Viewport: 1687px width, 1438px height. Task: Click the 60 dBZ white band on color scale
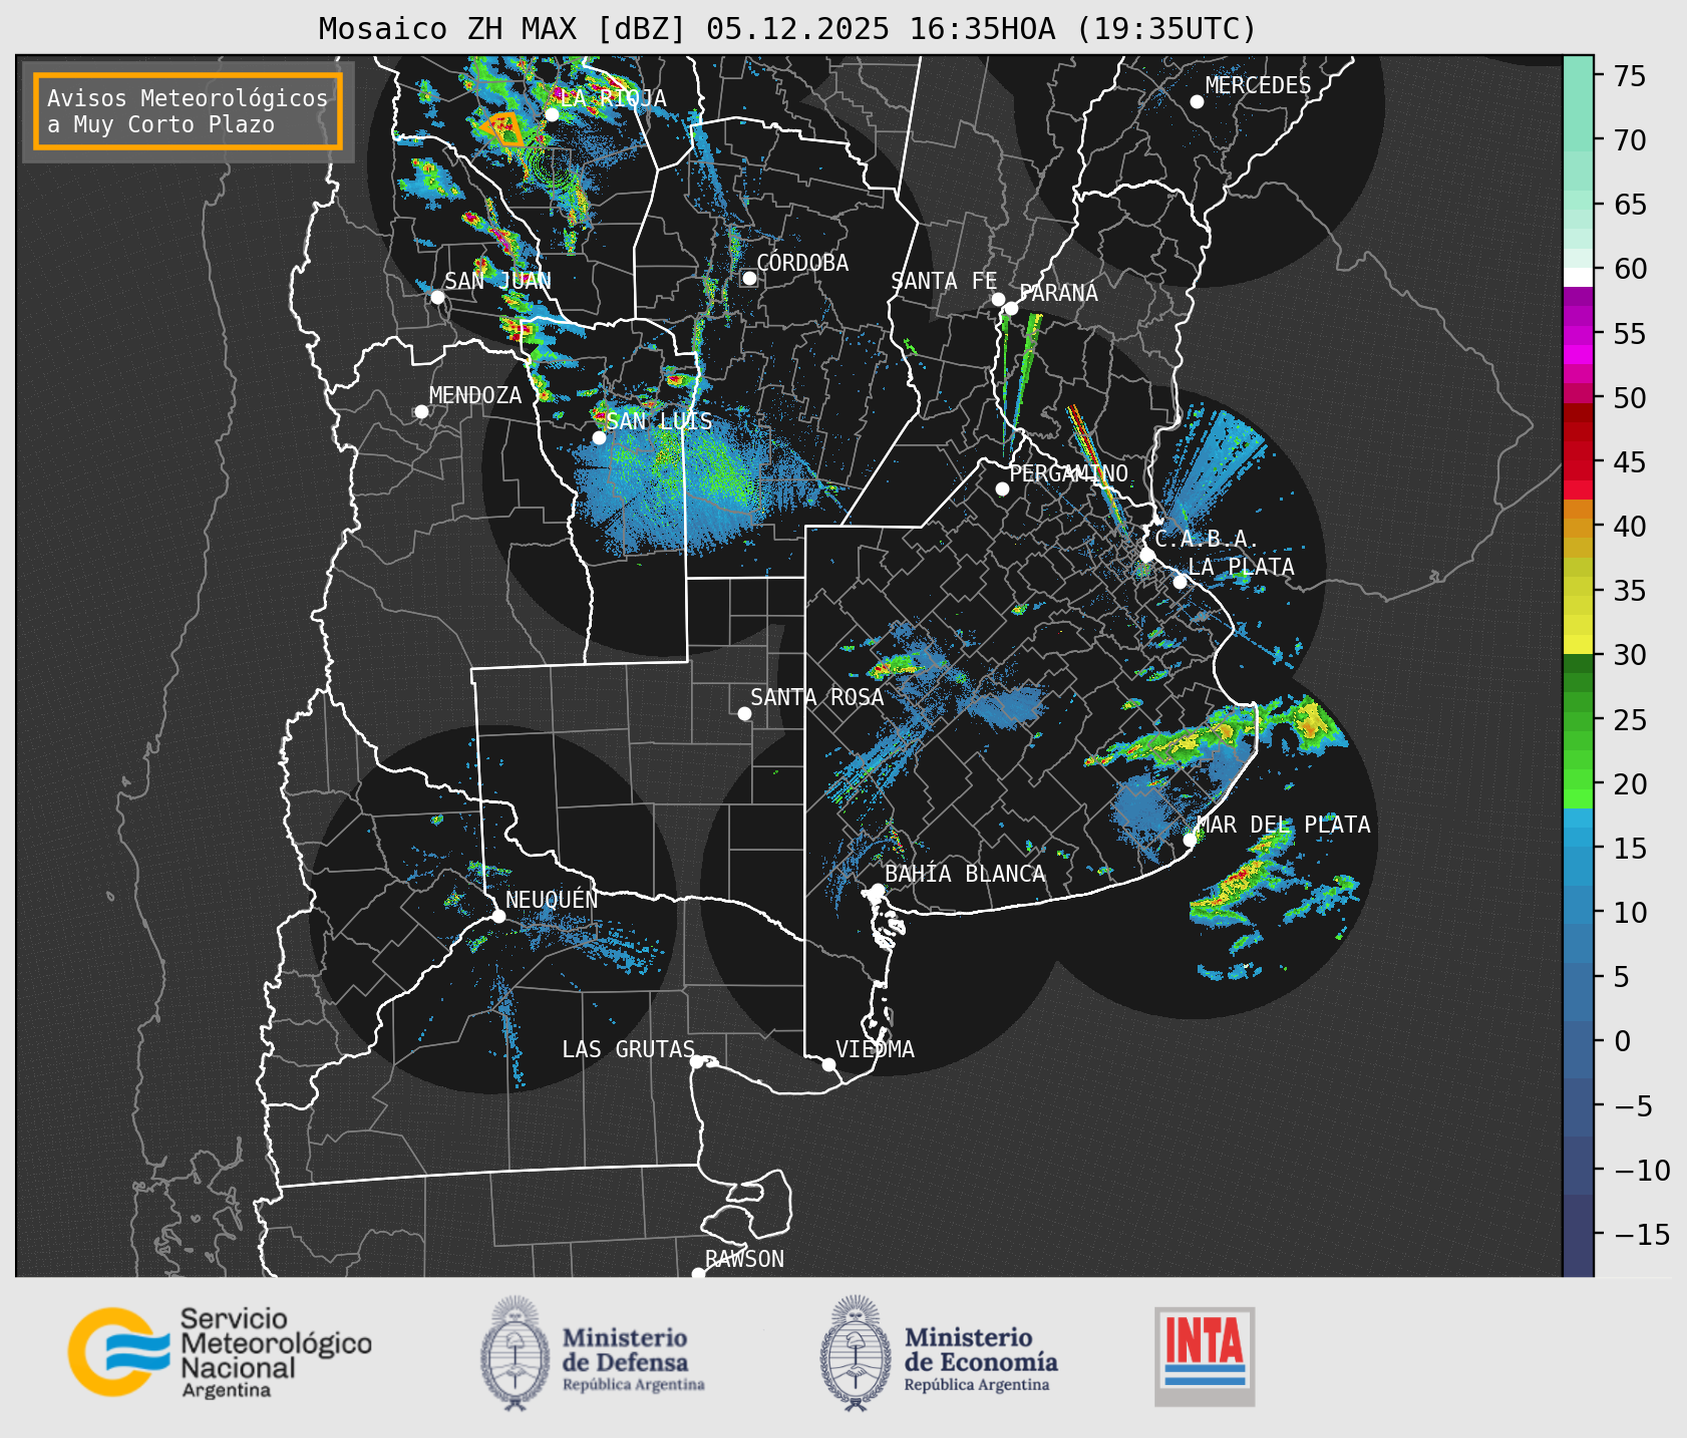1578,277
